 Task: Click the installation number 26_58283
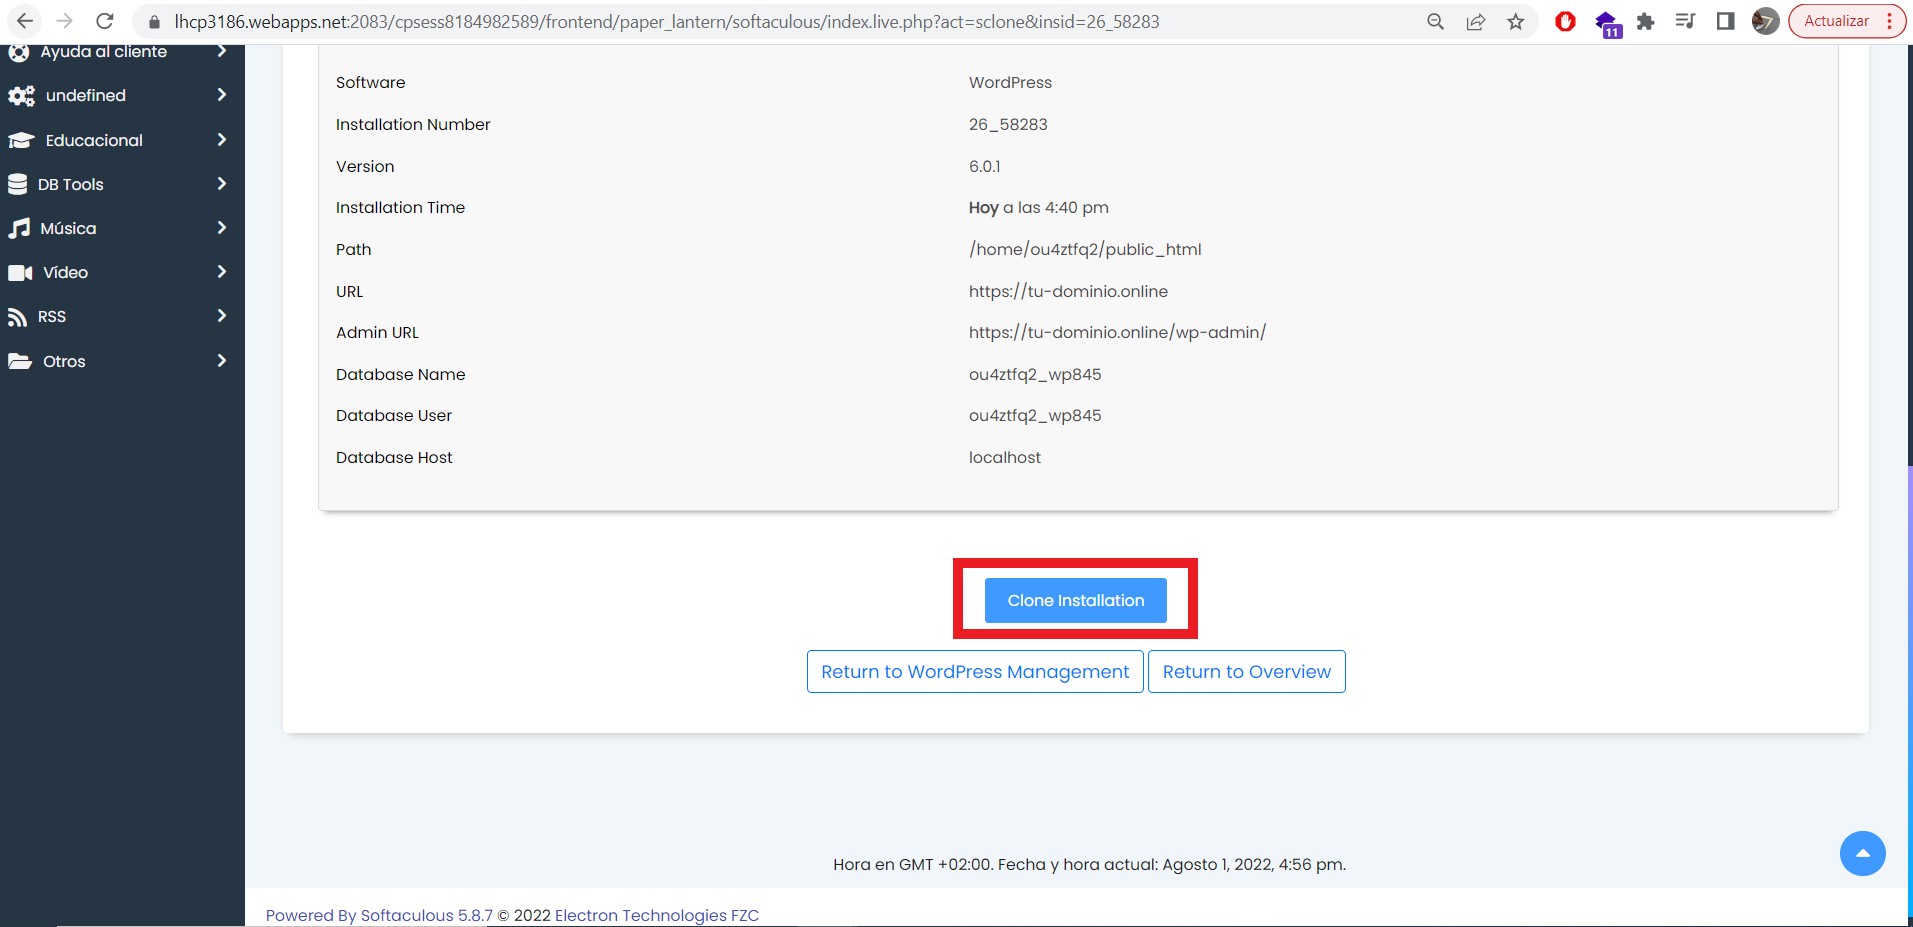pyautogui.click(x=1008, y=124)
